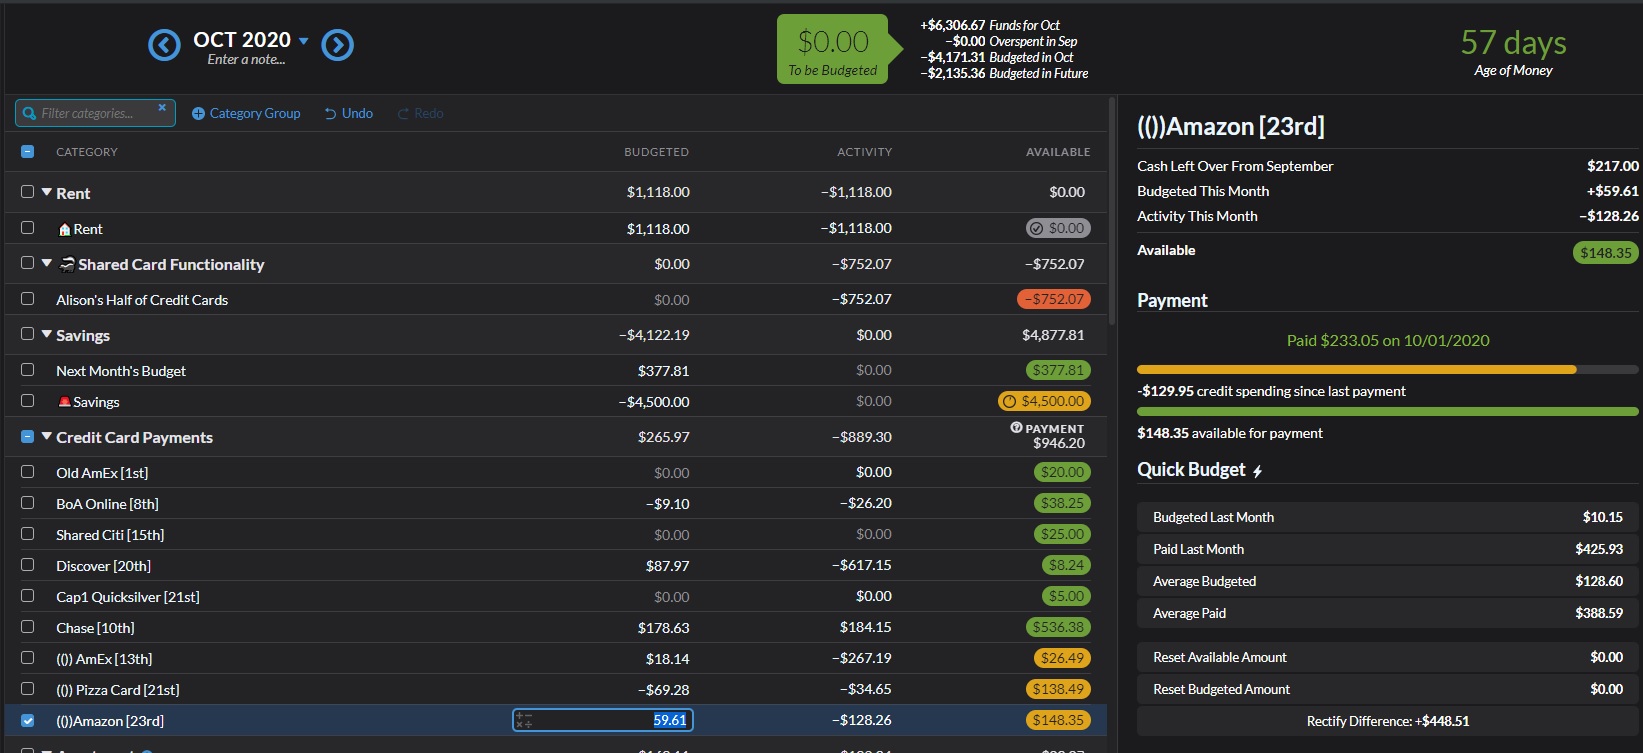Toggle the select-all checkbox in the header
Screen dimensions: 1643x753
(27, 152)
